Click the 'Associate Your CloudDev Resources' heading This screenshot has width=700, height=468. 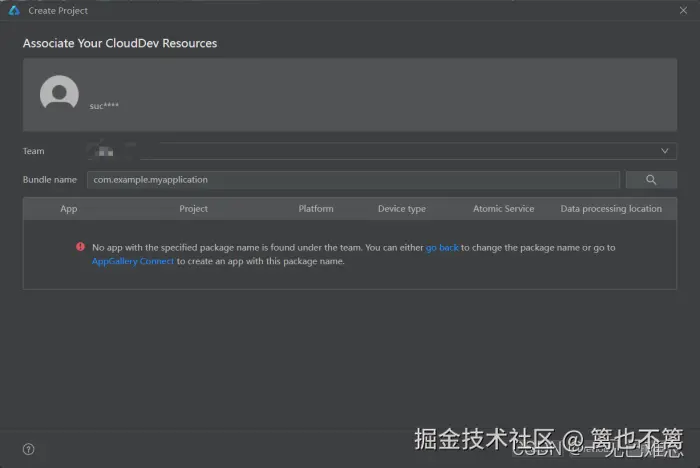tap(120, 43)
